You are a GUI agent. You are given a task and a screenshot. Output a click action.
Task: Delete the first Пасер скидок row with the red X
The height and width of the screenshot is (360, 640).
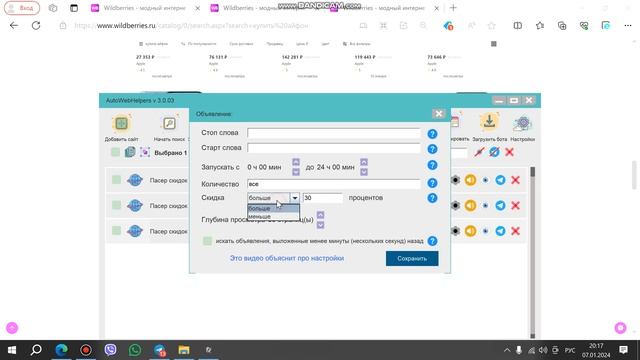point(516,180)
